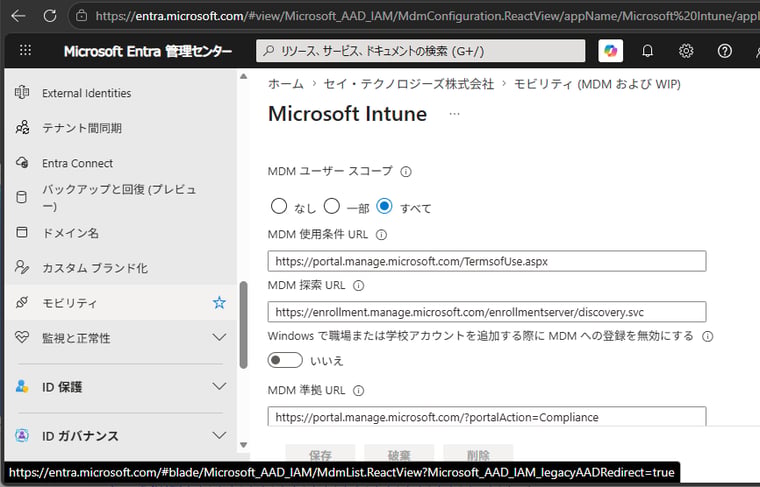Click the sidebar scrollbar thumb
The width and height of the screenshot is (760, 487).
coord(243,325)
